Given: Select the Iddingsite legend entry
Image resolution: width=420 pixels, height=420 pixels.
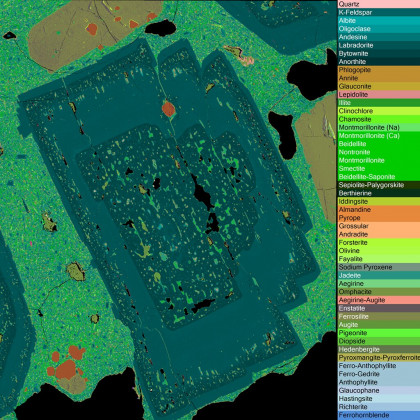Looking at the screenshot, I should (x=379, y=201).
